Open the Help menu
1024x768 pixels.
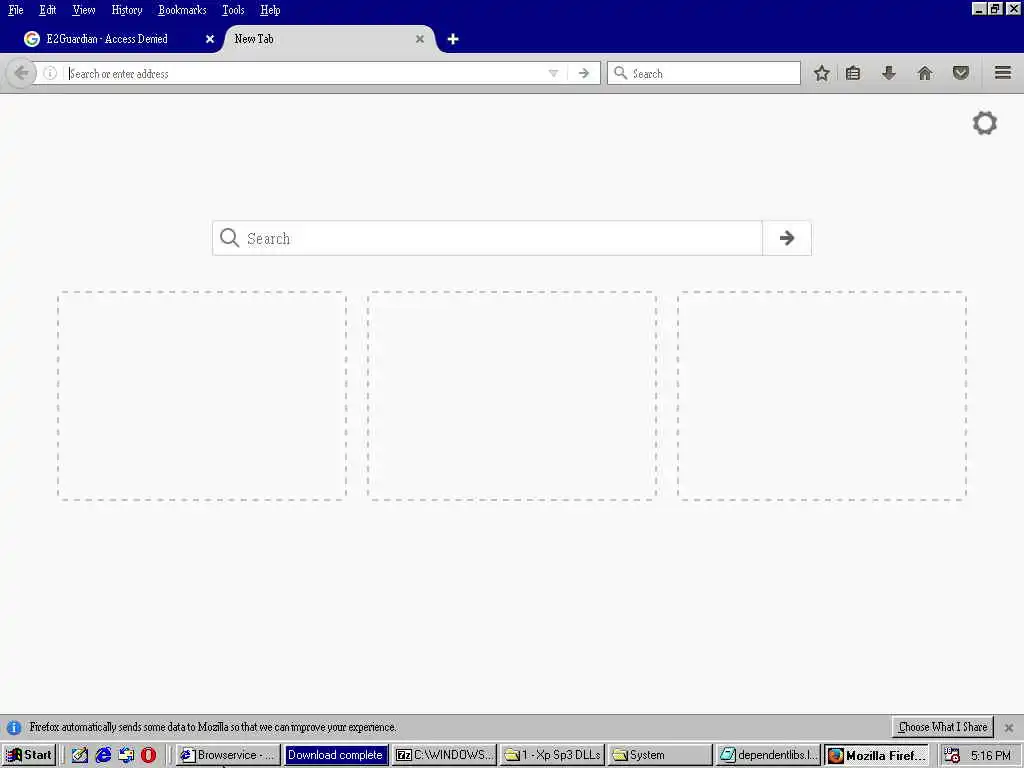(x=270, y=10)
